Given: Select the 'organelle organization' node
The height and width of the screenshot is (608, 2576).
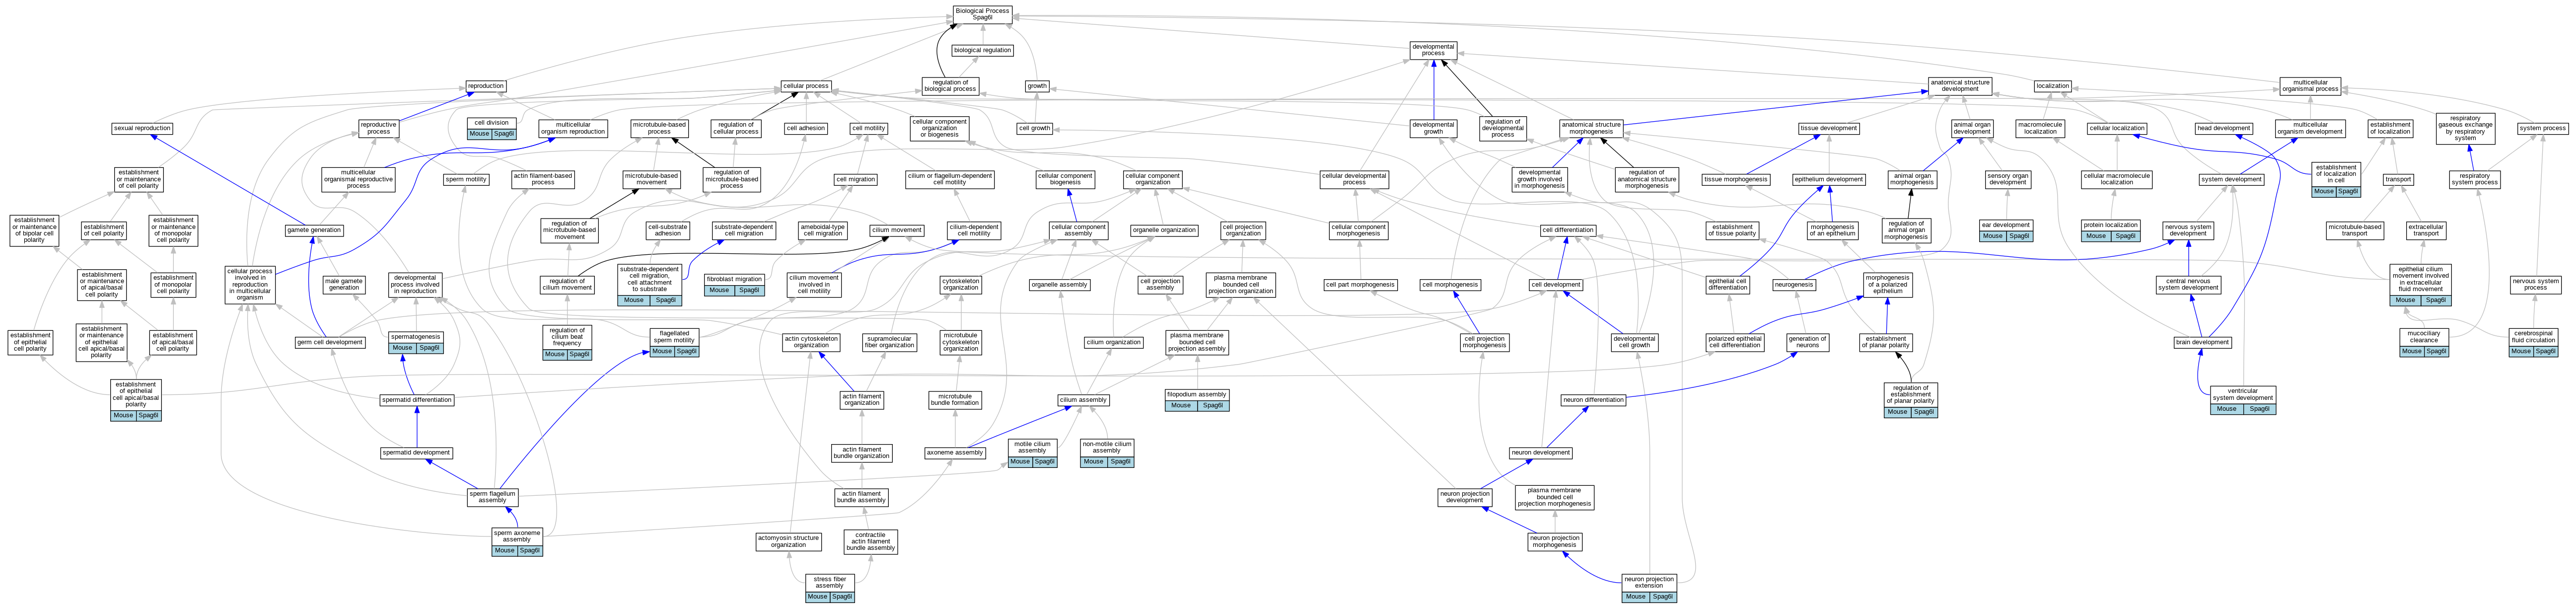Looking at the screenshot, I should pyautogui.click(x=1164, y=230).
